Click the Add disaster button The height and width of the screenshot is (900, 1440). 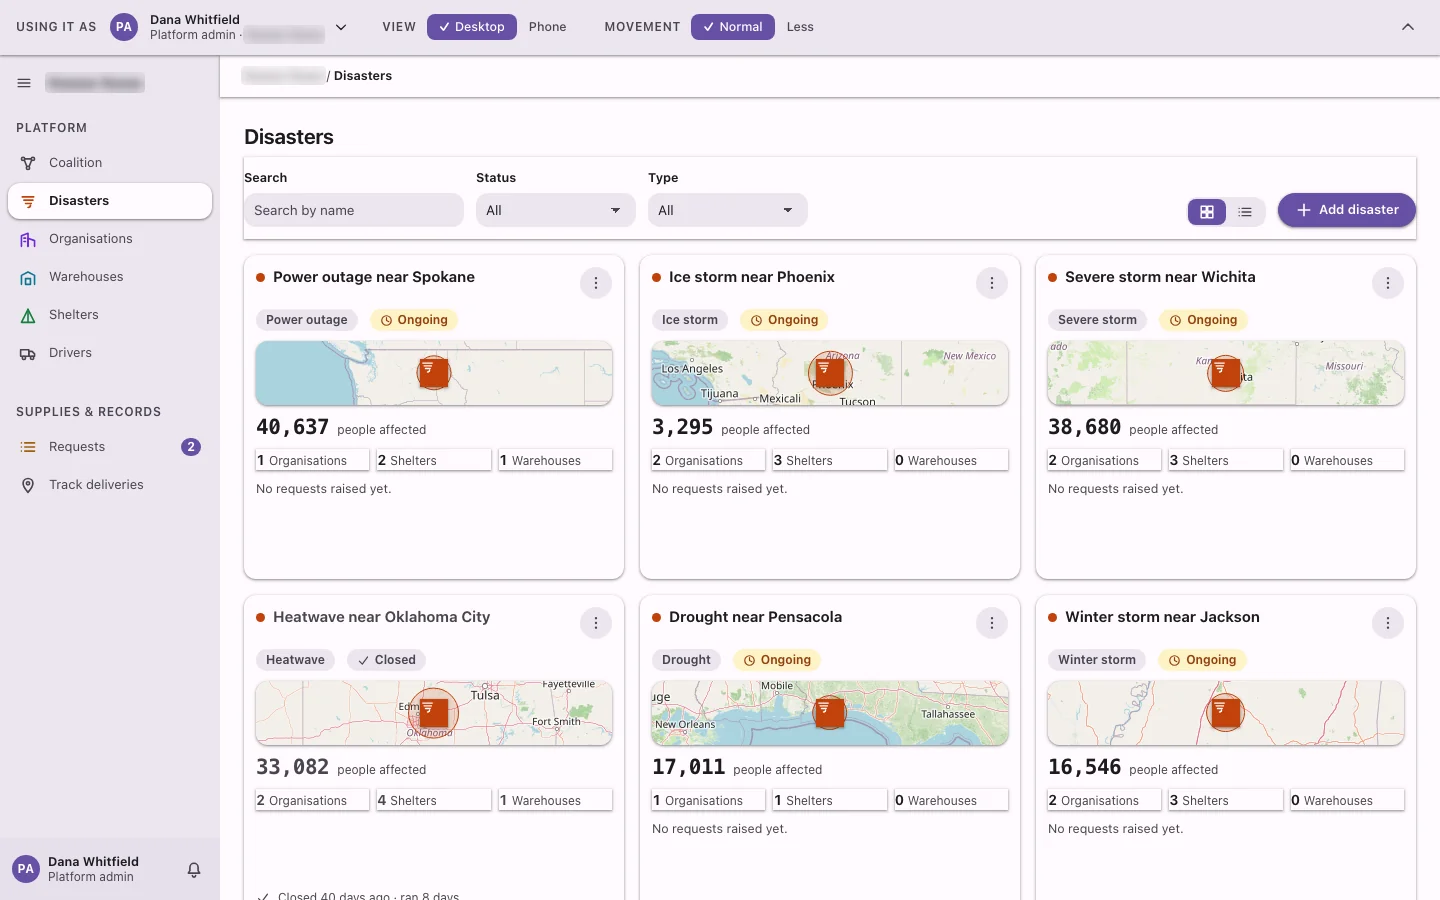coord(1347,210)
